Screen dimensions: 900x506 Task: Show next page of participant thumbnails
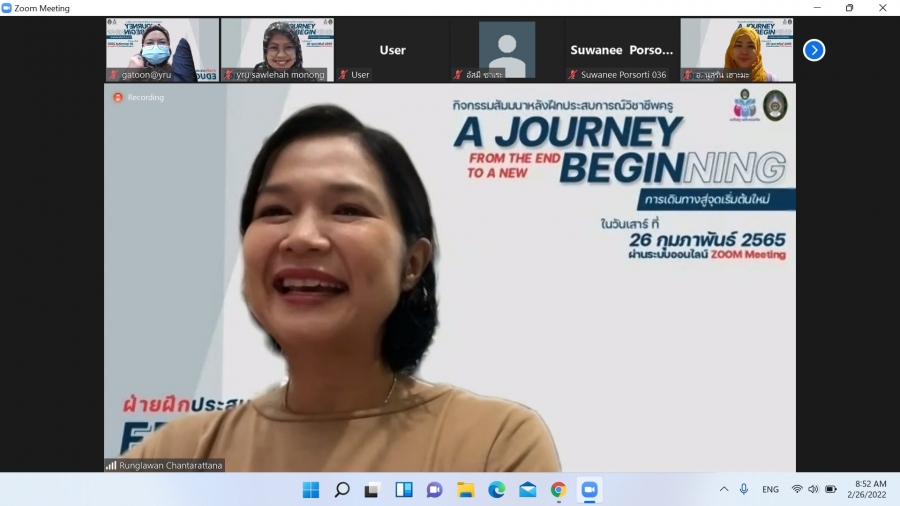pyautogui.click(x=814, y=50)
